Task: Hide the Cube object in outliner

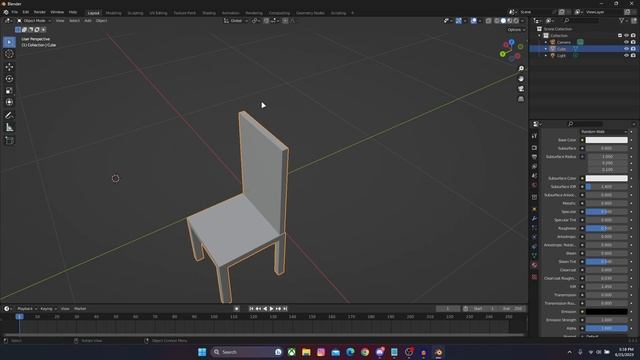Action: click(x=626, y=49)
